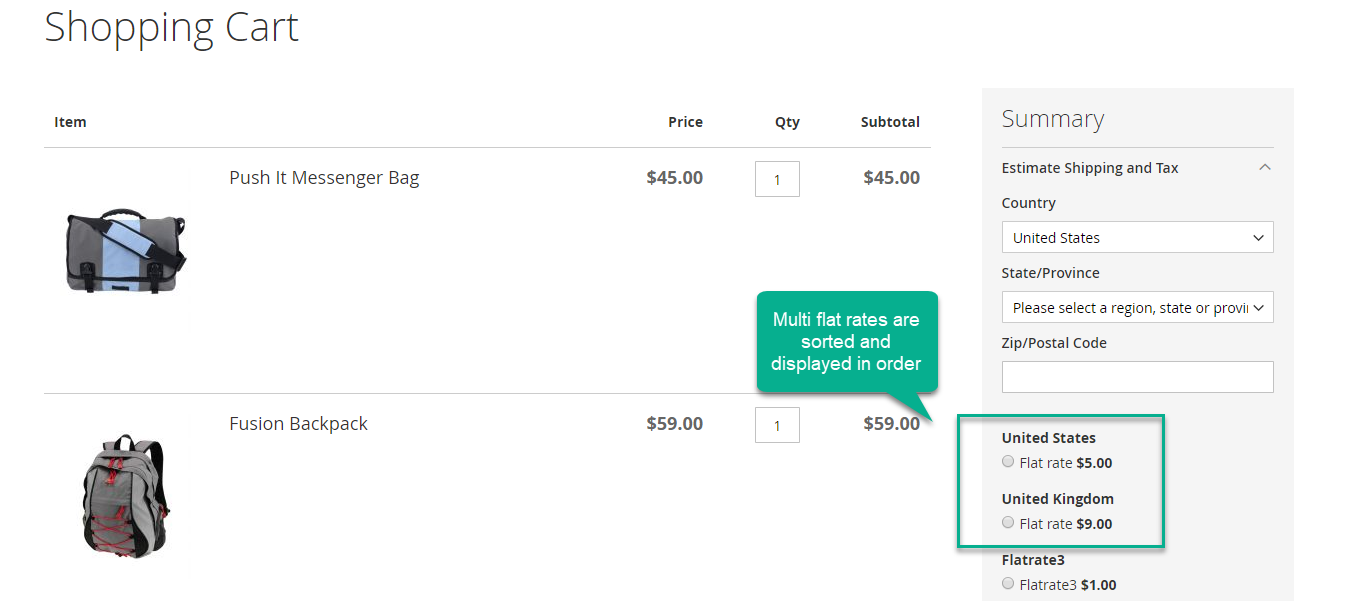Click the Flatrate3 $1.00 label text
1345x601 pixels.
[1068, 585]
